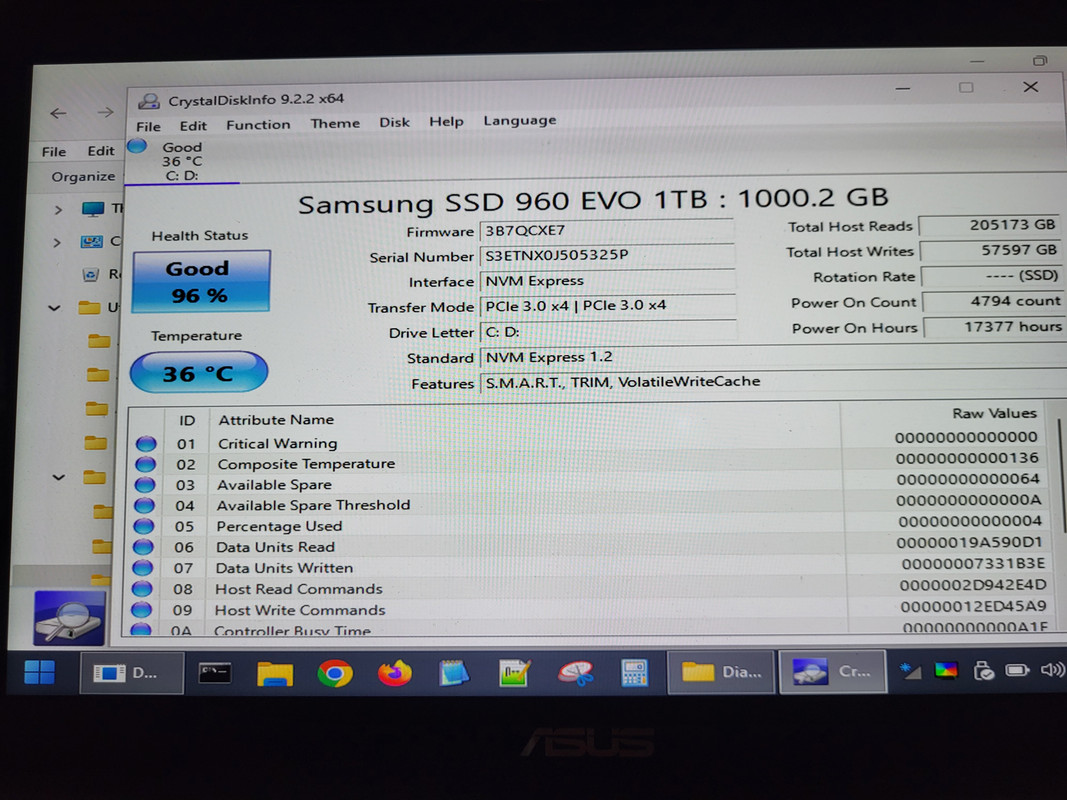Click the Rotation Rate value ---- (SSD)
This screenshot has height=800, width=1067.
click(x=991, y=276)
